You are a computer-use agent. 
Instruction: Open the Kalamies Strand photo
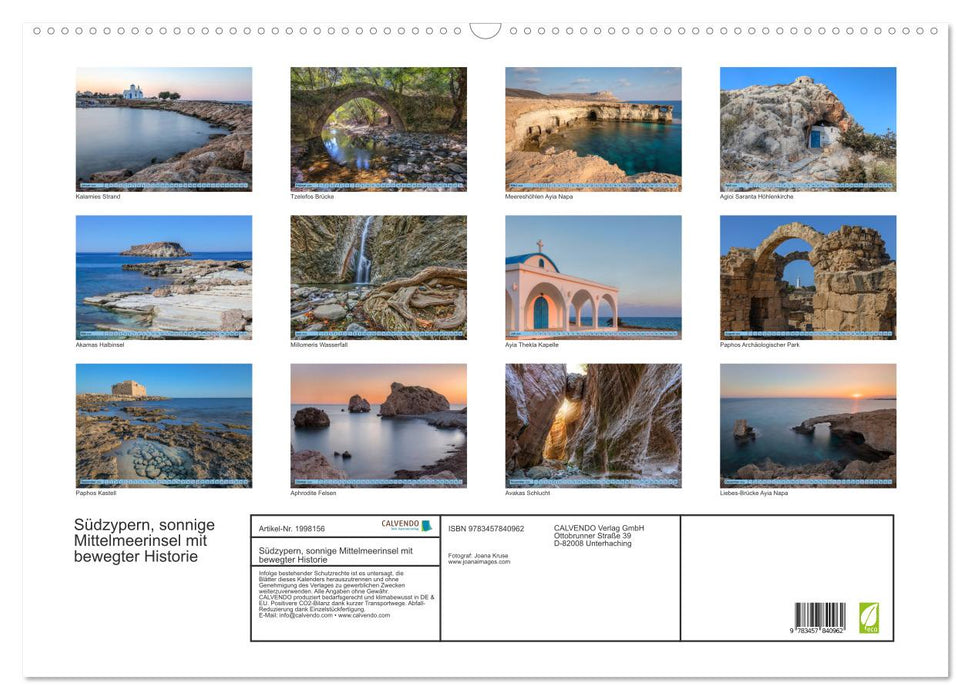coord(164,129)
